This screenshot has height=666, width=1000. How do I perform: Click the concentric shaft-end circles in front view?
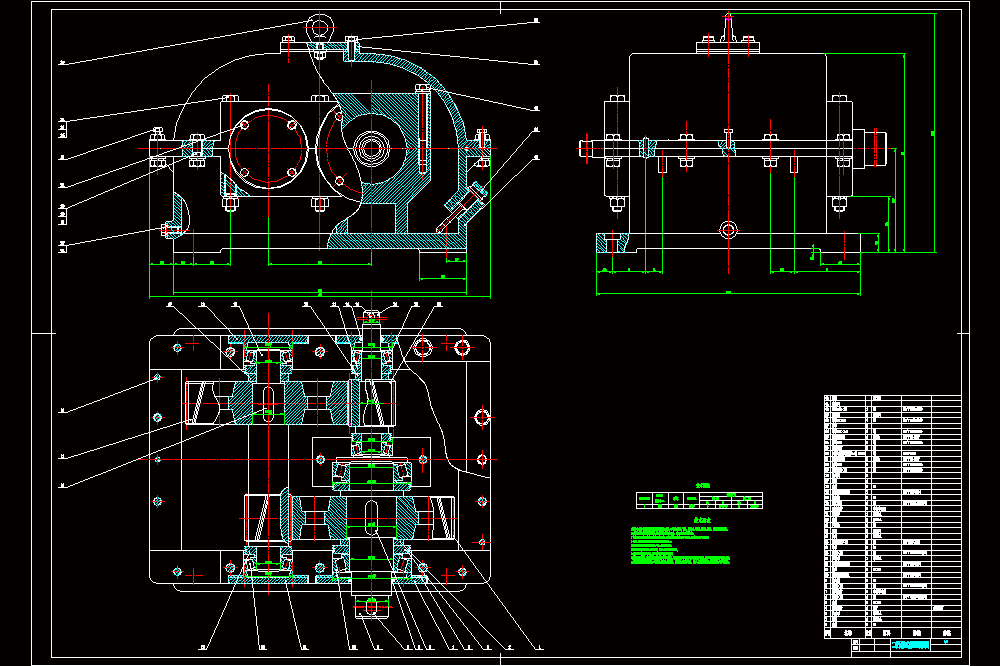[371, 149]
